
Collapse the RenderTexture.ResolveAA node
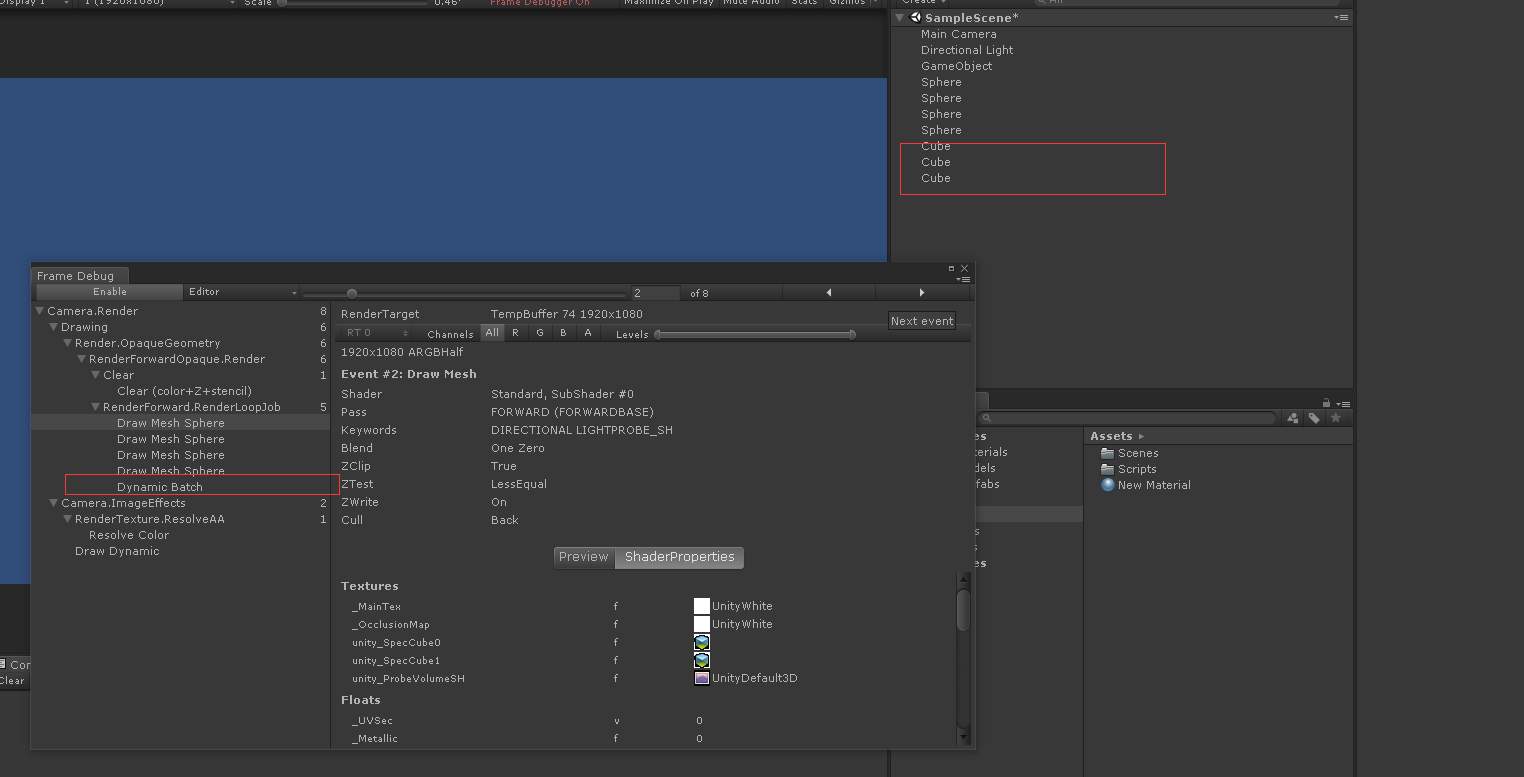coord(68,519)
